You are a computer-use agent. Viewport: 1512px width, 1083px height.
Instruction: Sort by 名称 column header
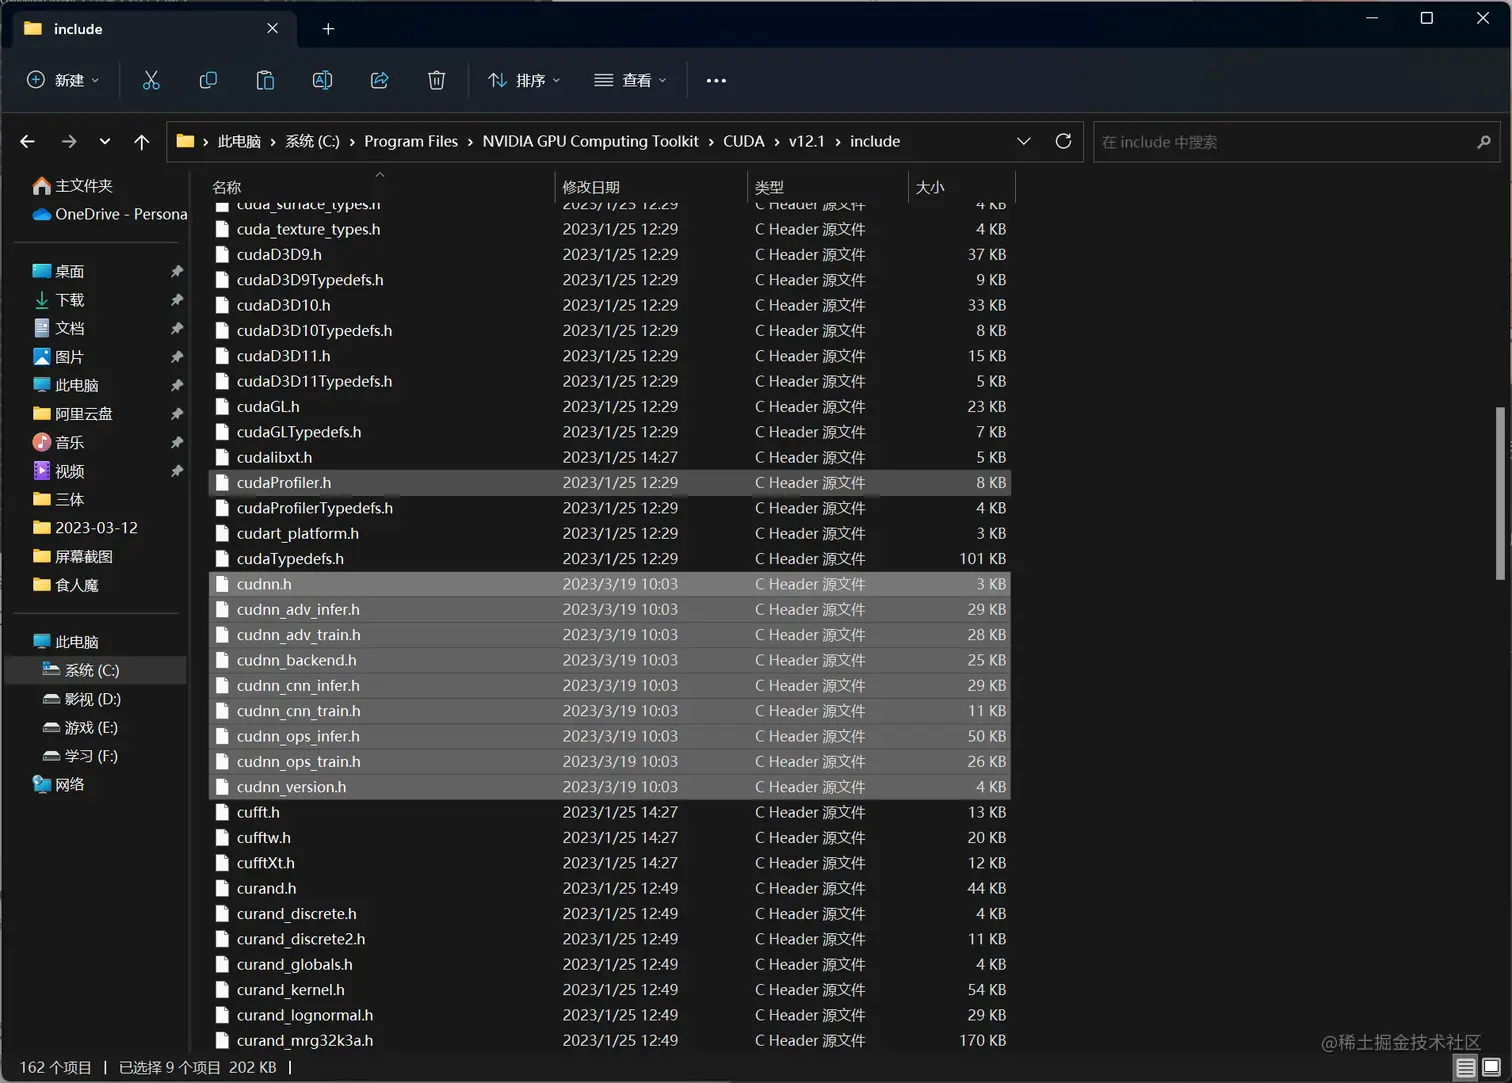click(x=380, y=187)
